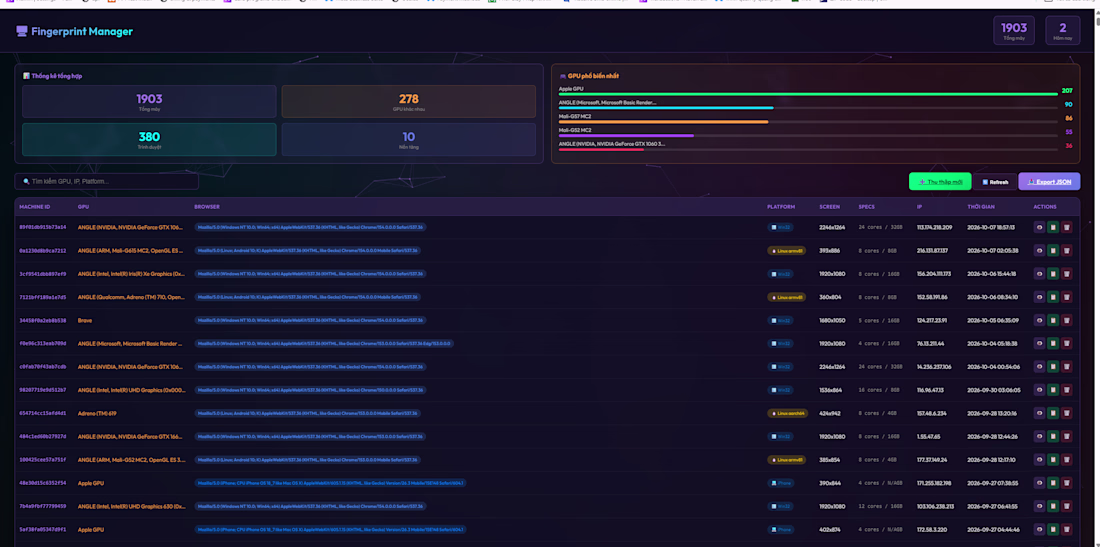This screenshot has height=547, width=1100.
Task: Click the Apple GPU green progress bar
Action: [808, 94]
